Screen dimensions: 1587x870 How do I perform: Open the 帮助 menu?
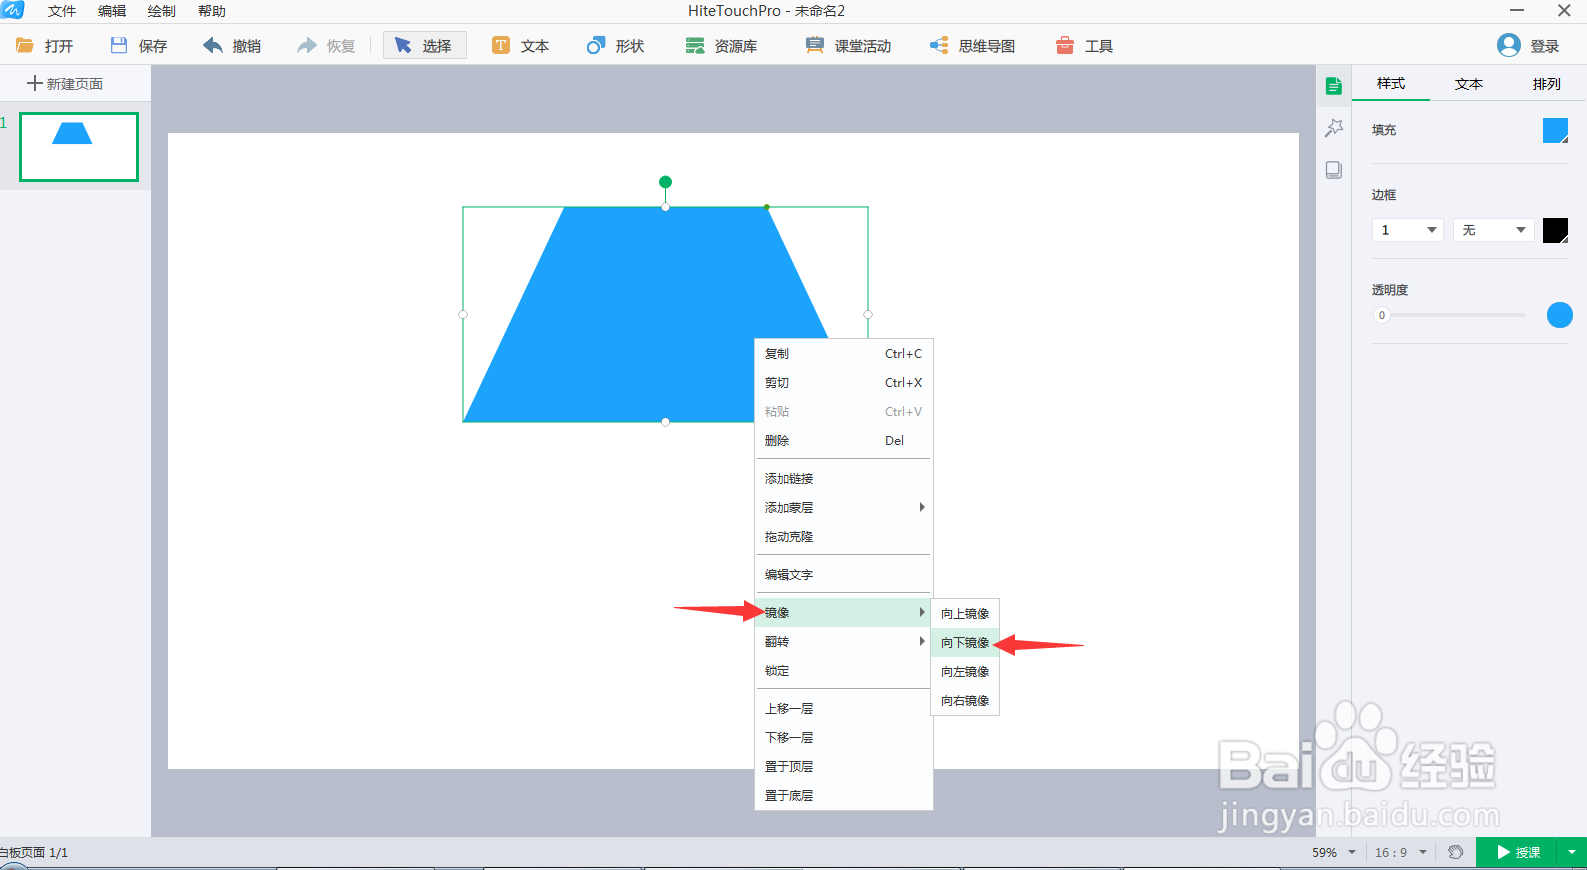click(212, 11)
